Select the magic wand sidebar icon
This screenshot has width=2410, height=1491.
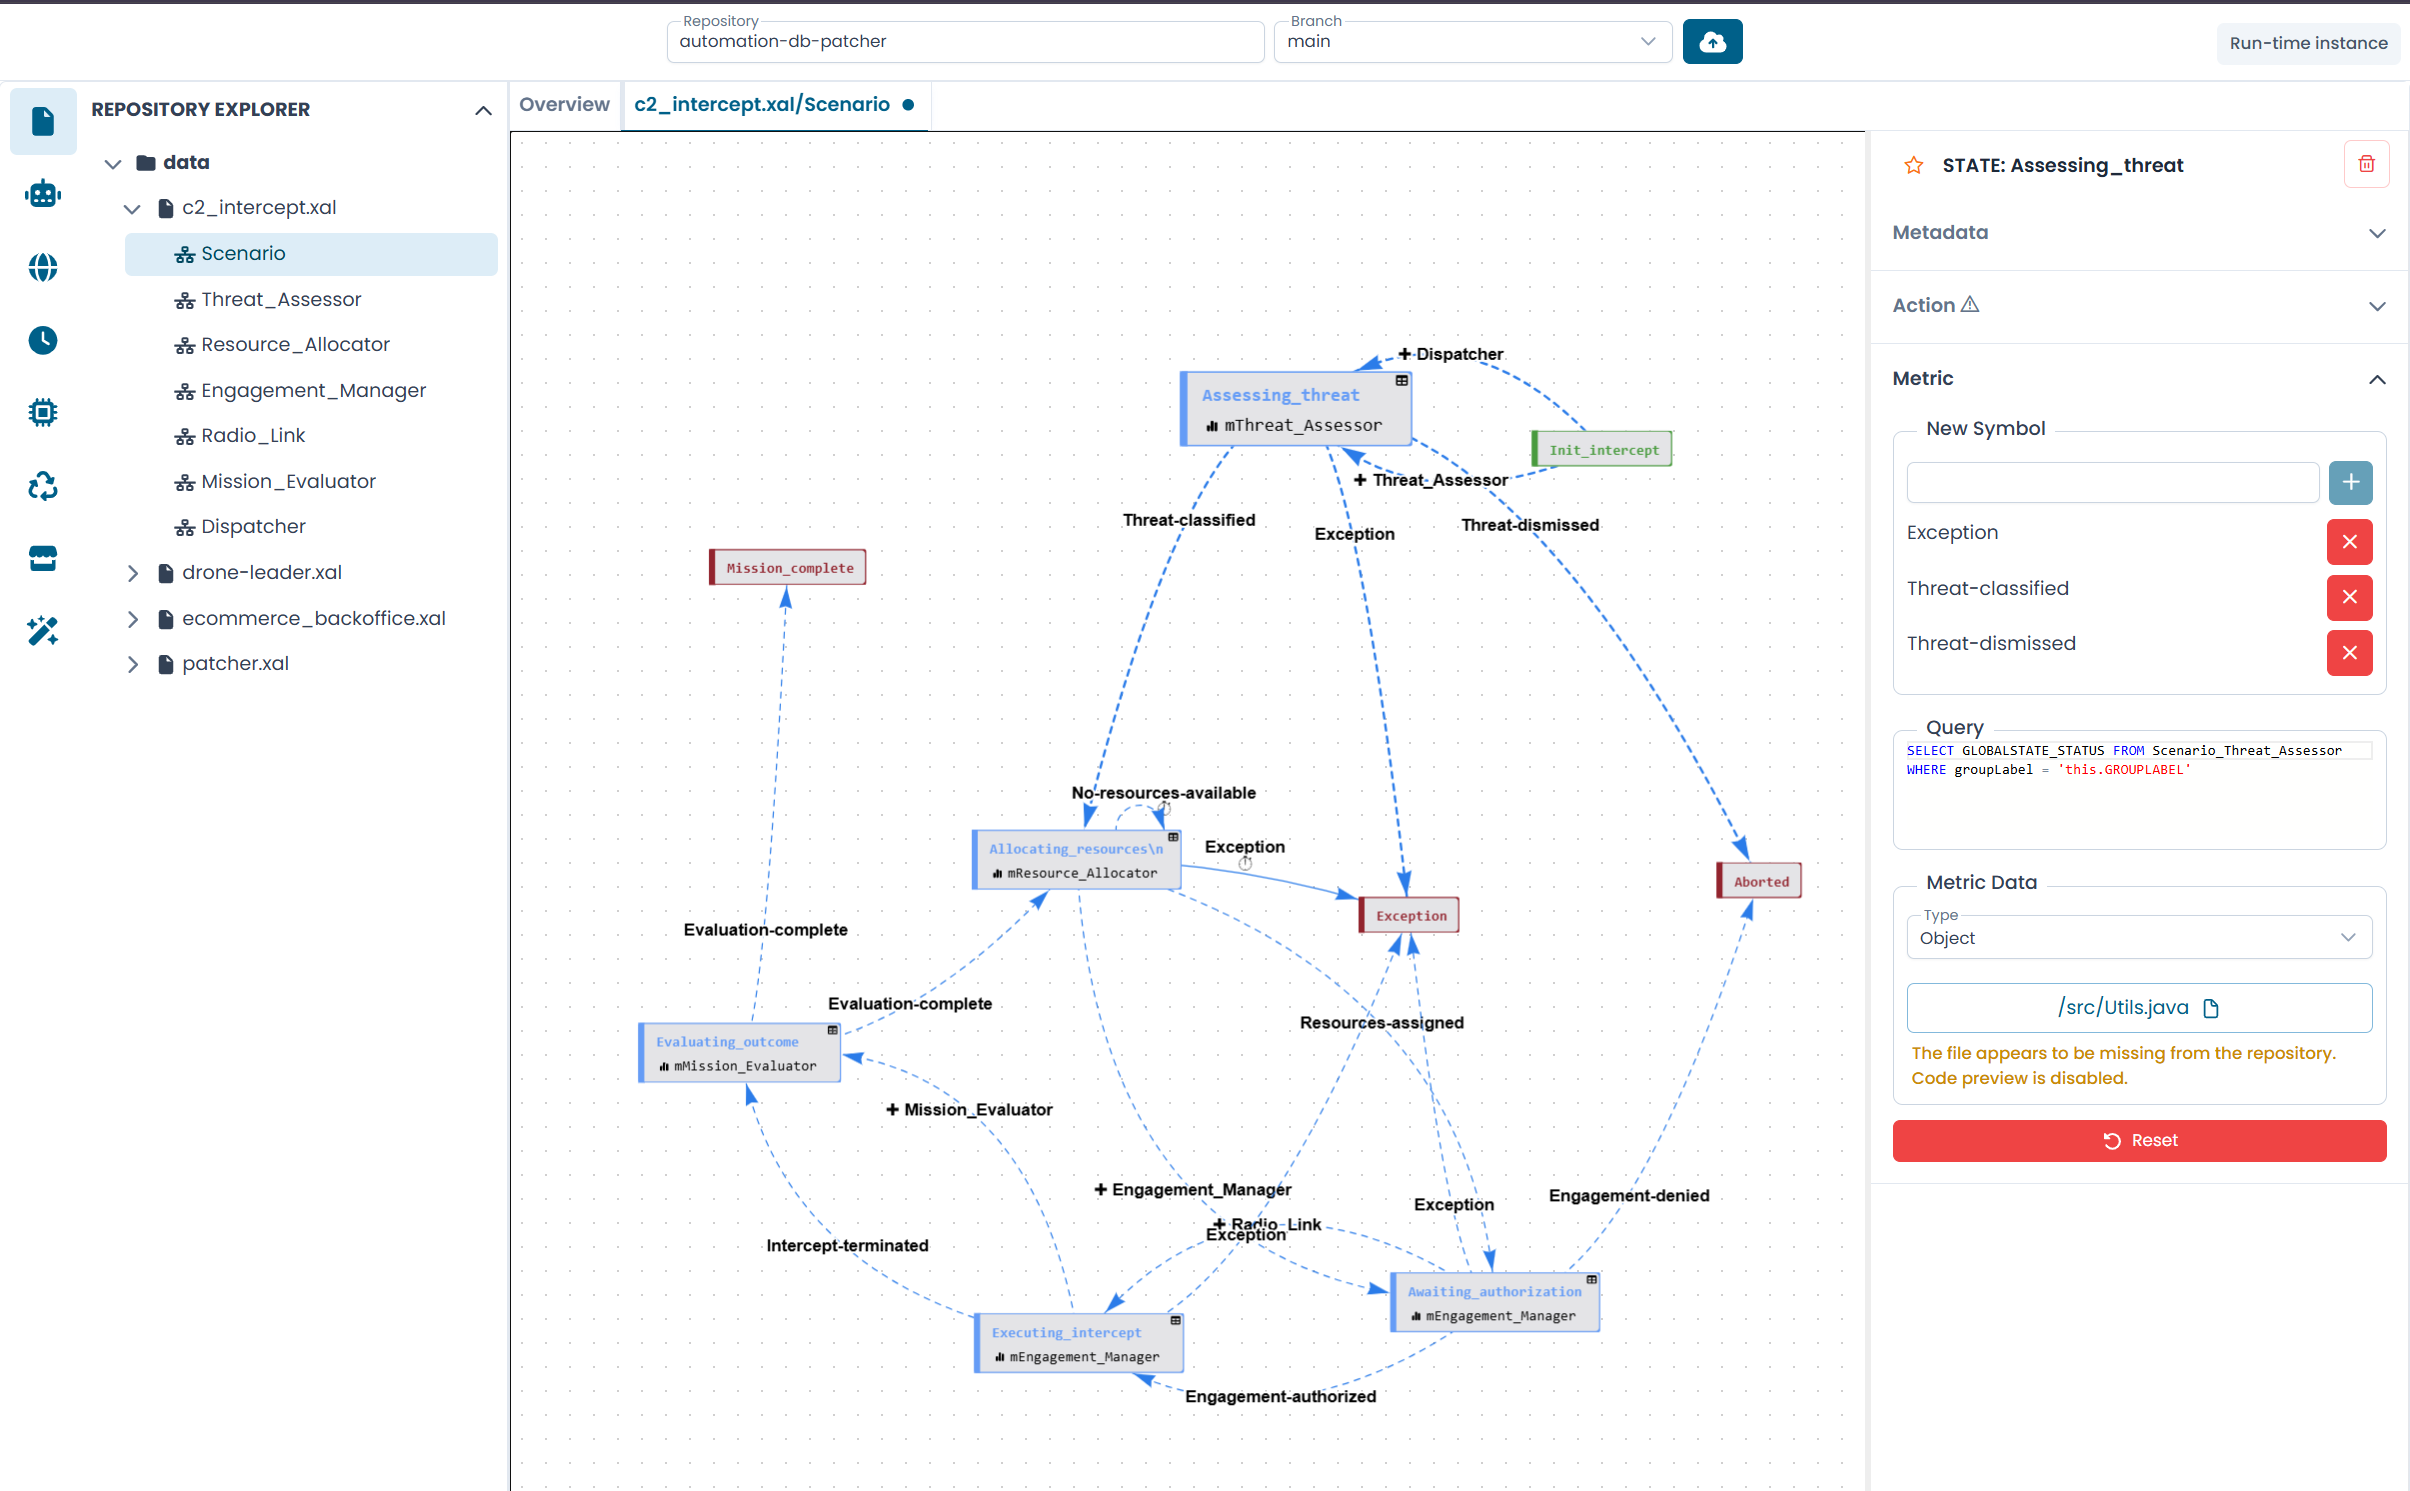(43, 631)
